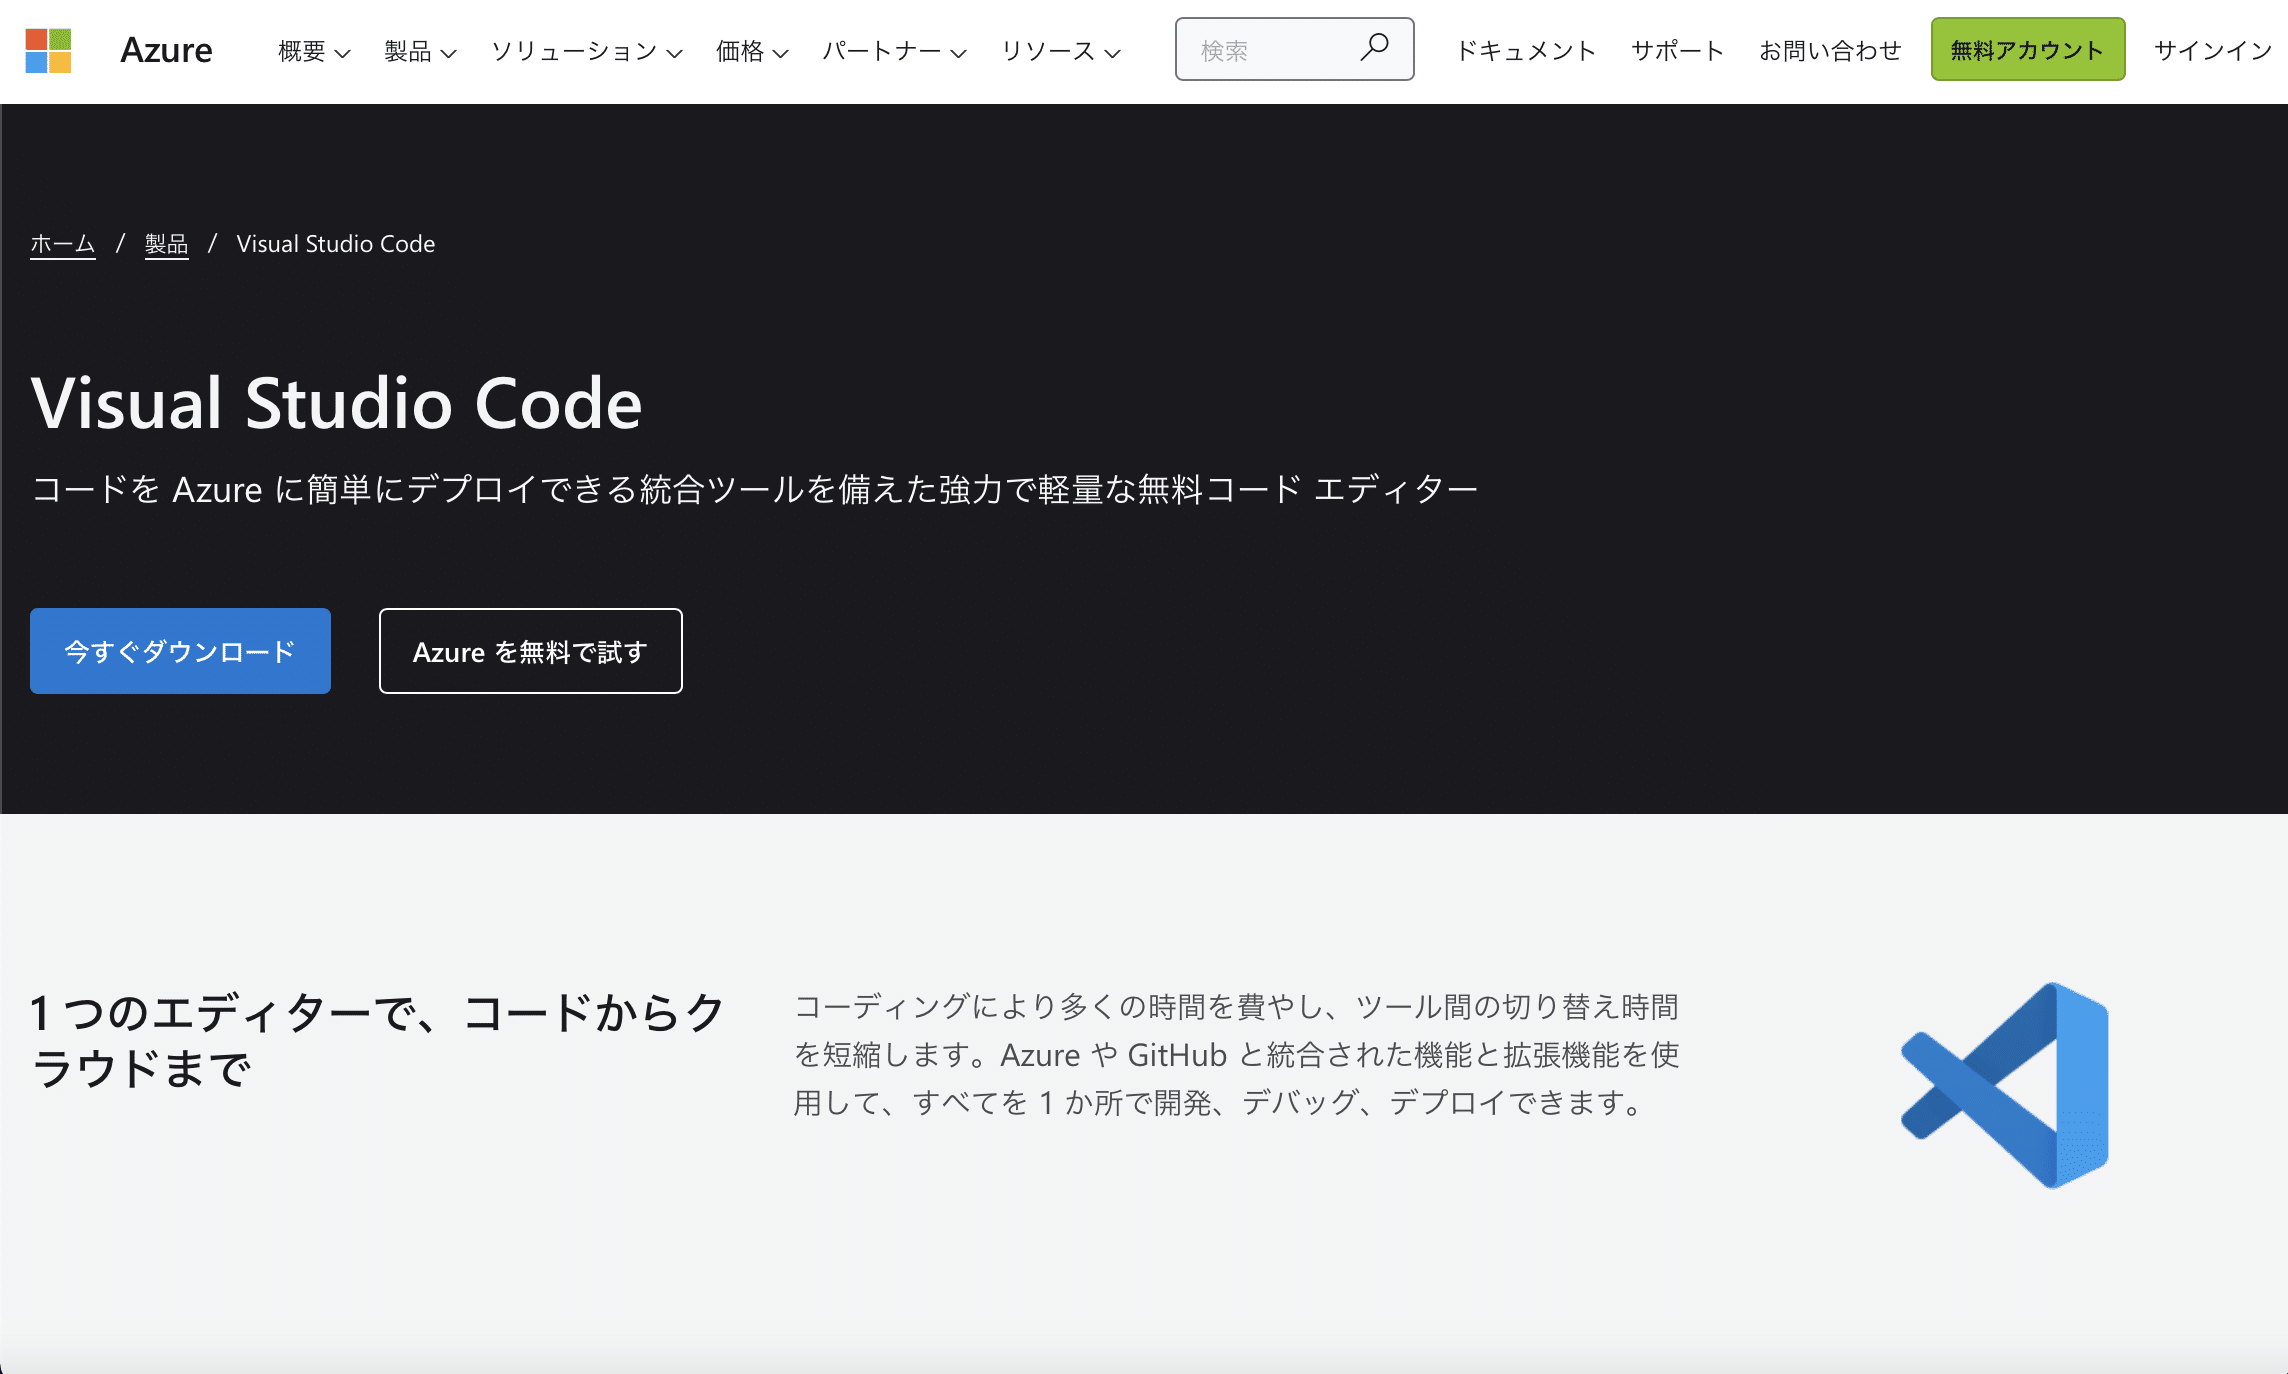Click the Visual Studio Code logo image
The height and width of the screenshot is (1374, 2288).
2005,1085
